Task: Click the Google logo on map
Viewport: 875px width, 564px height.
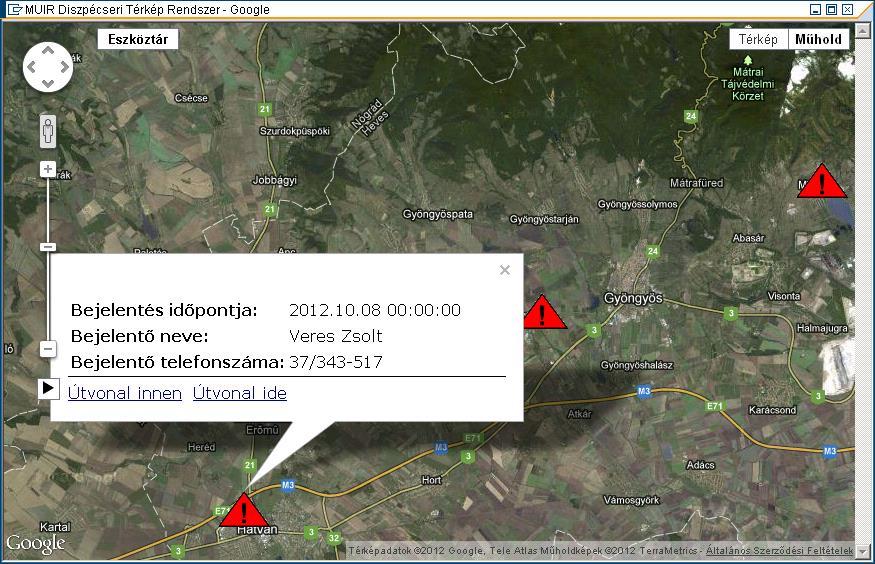Action: pyautogui.click(x=36, y=543)
